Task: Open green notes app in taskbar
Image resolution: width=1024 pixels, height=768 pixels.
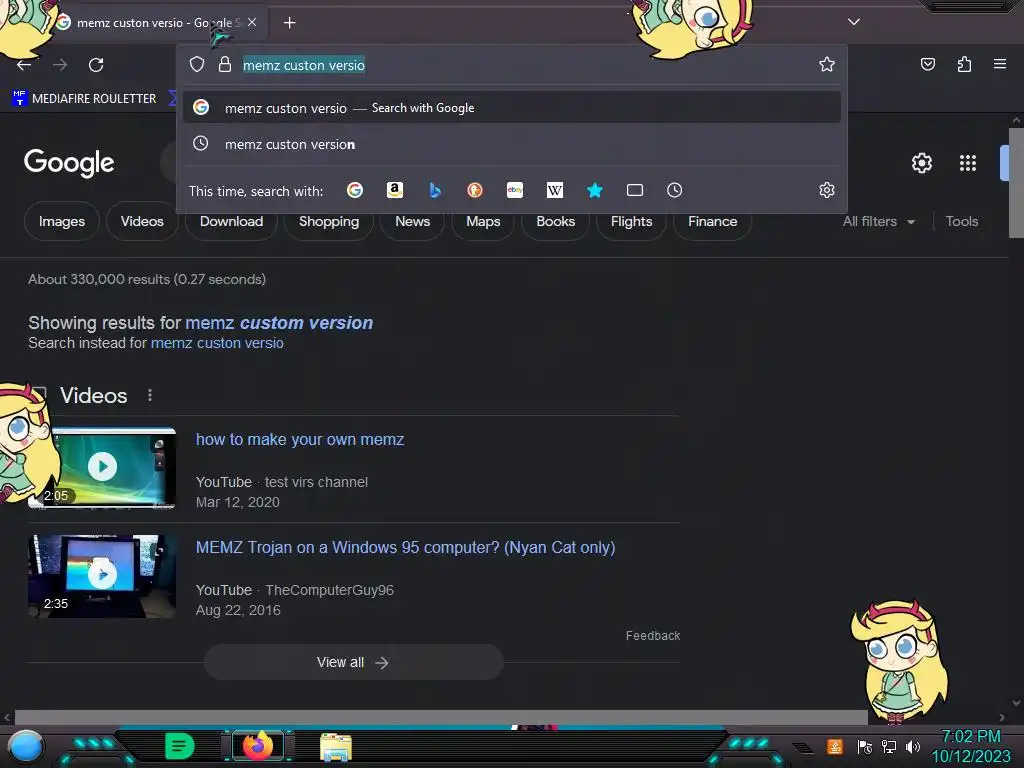Action: point(180,746)
